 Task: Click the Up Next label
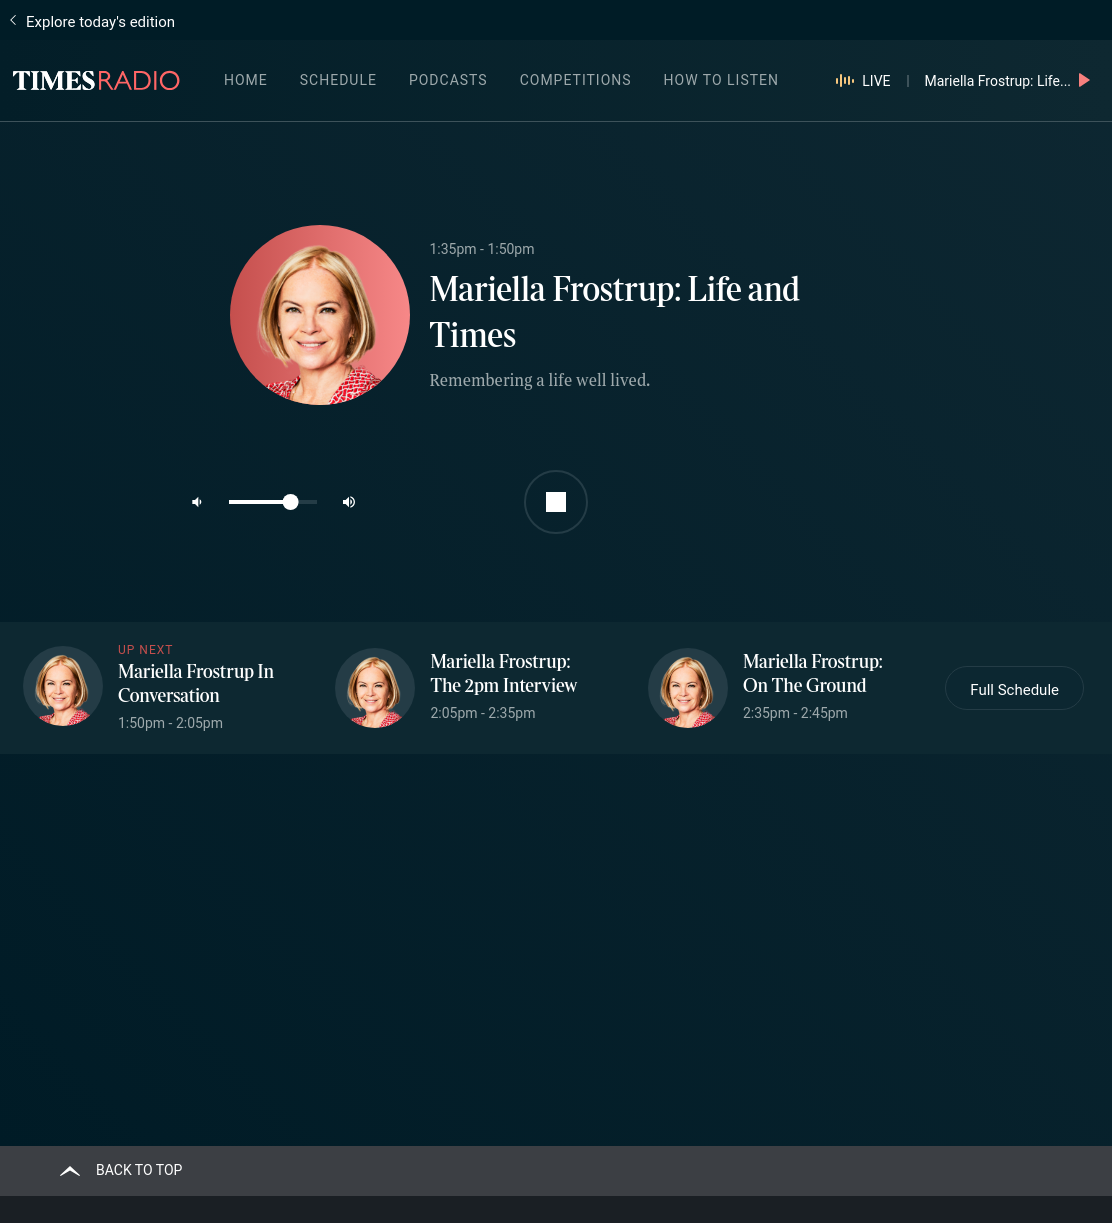(145, 650)
